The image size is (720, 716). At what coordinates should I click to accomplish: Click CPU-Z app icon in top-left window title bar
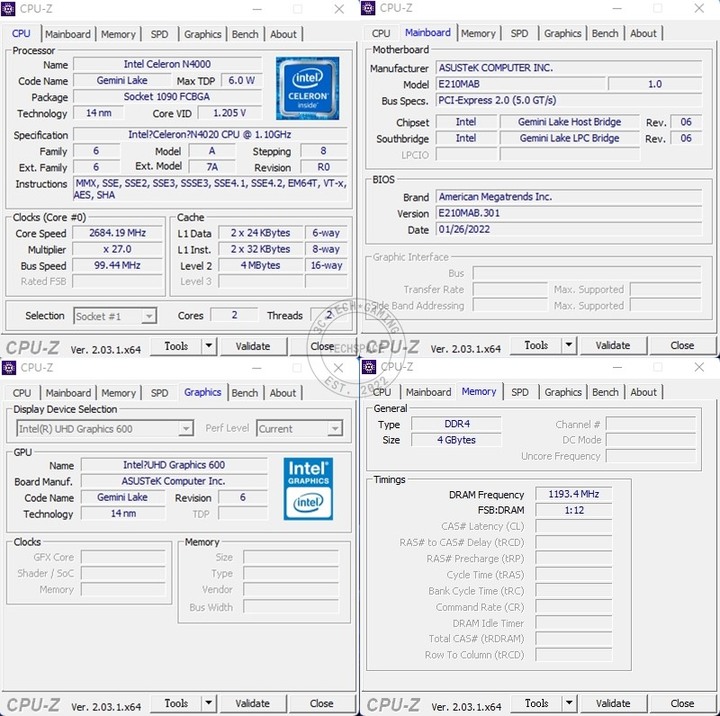(8, 9)
